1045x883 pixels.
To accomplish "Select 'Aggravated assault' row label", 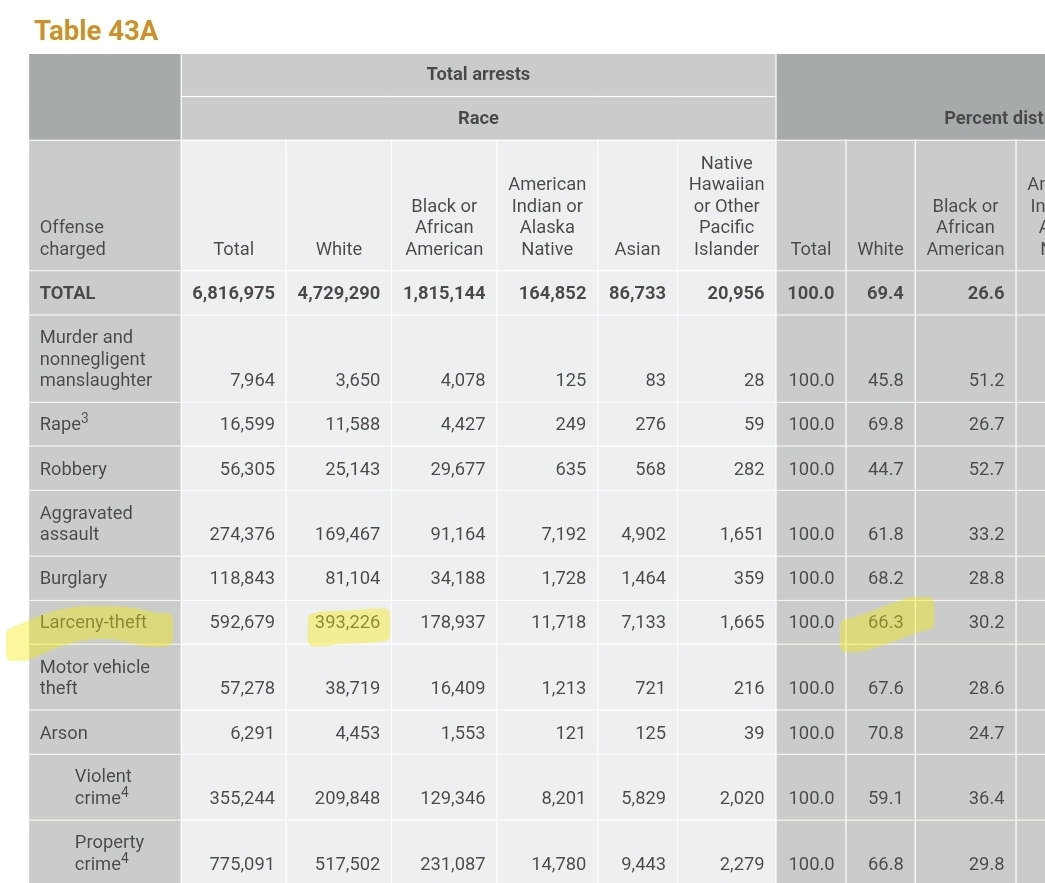I will coord(86,523).
